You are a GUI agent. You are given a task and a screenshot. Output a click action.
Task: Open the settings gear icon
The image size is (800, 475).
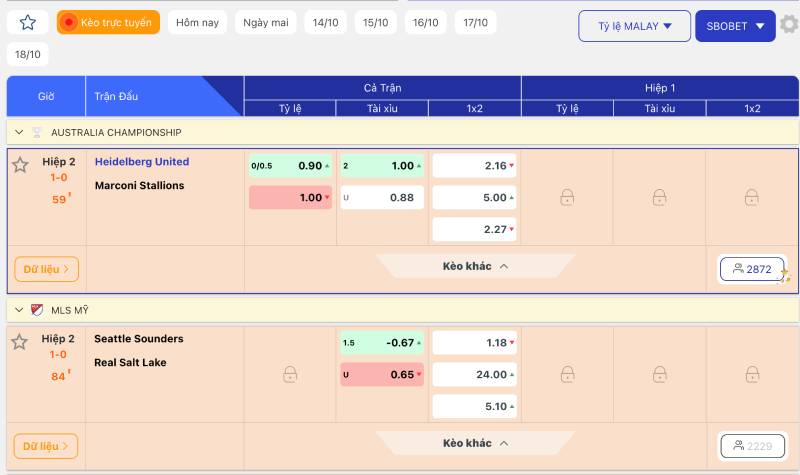click(x=789, y=25)
